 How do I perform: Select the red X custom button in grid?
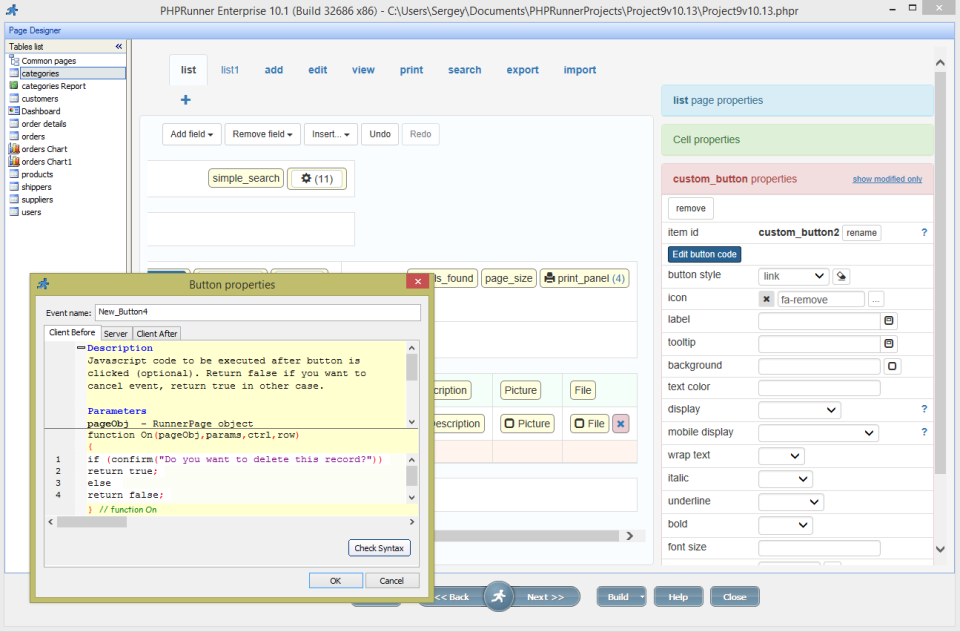pos(621,424)
